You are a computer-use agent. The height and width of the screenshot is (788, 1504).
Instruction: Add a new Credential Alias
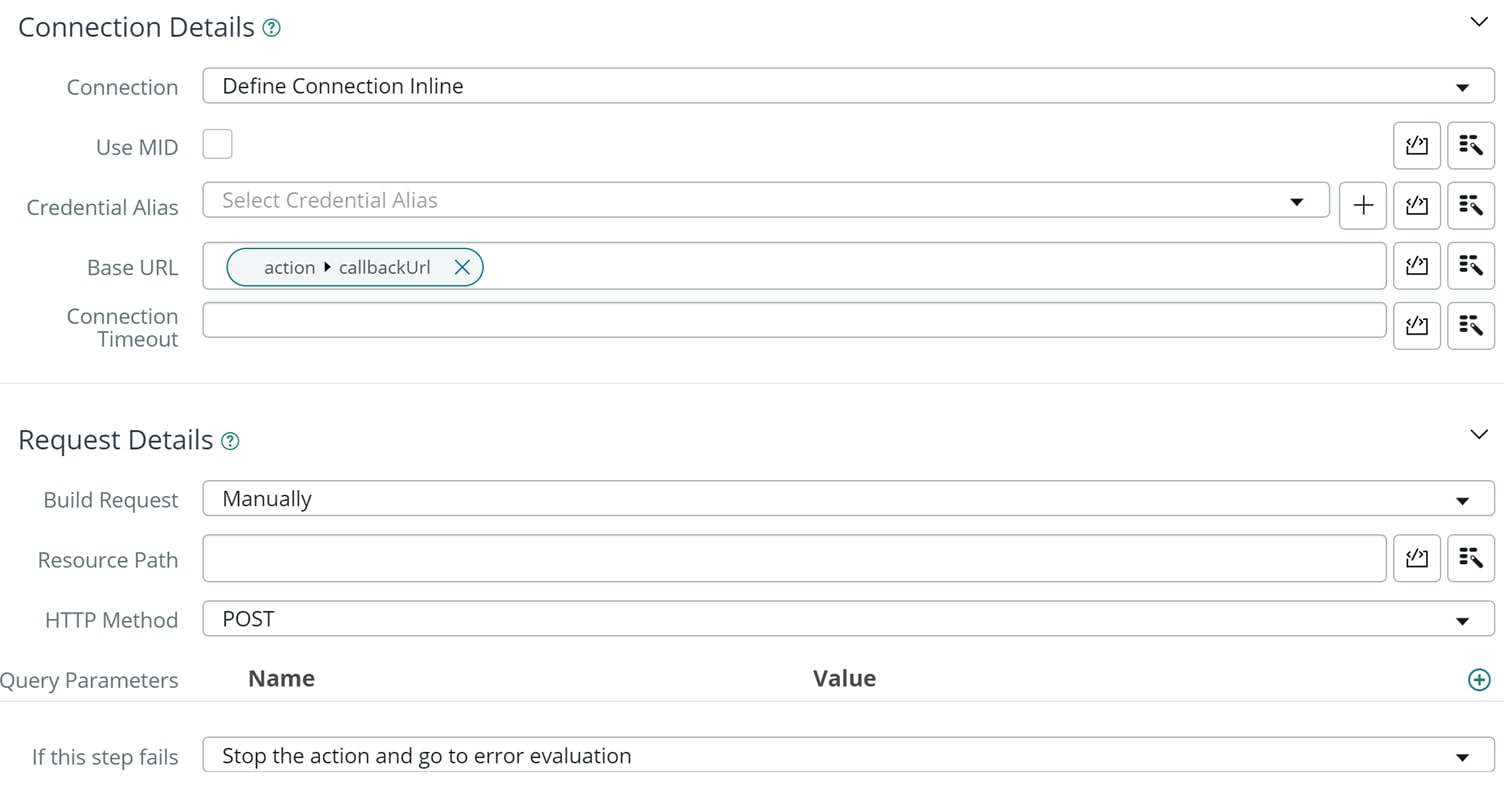(x=1362, y=206)
